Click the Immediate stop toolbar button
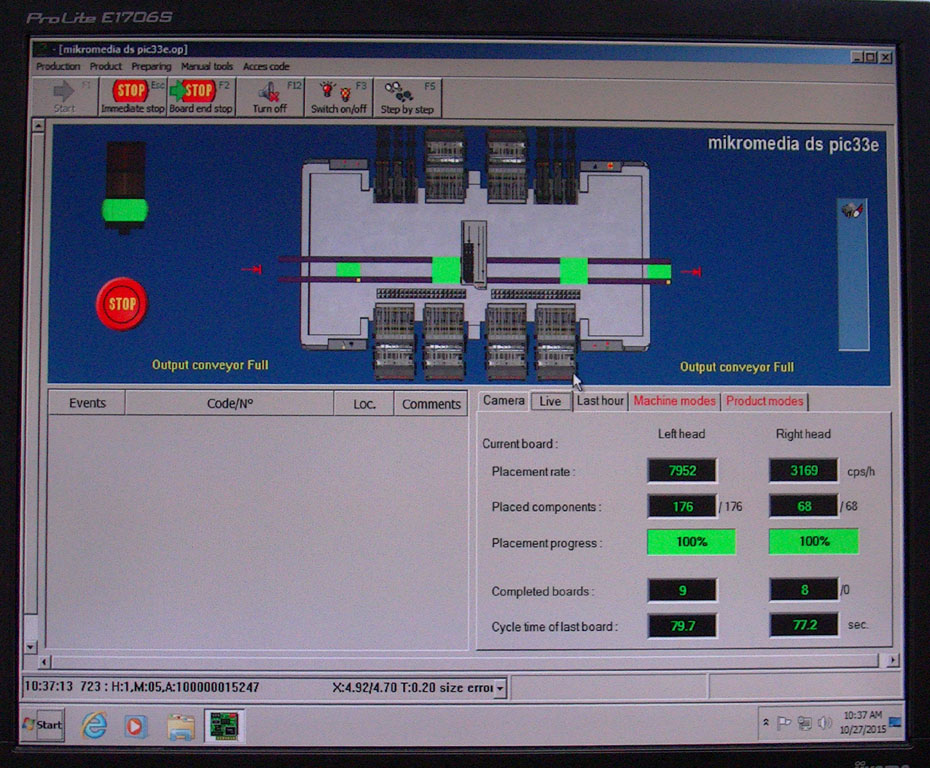Image resolution: width=930 pixels, height=768 pixels. [133, 97]
